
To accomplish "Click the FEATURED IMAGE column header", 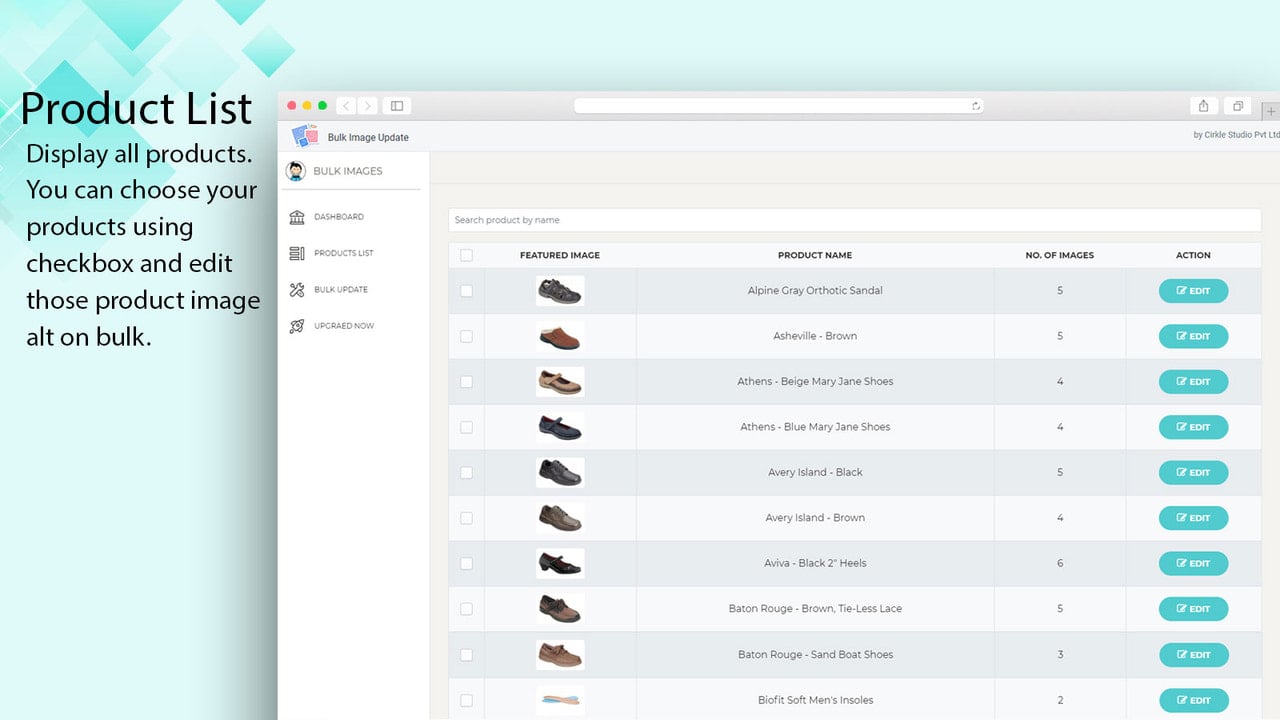I will click(x=560, y=255).
